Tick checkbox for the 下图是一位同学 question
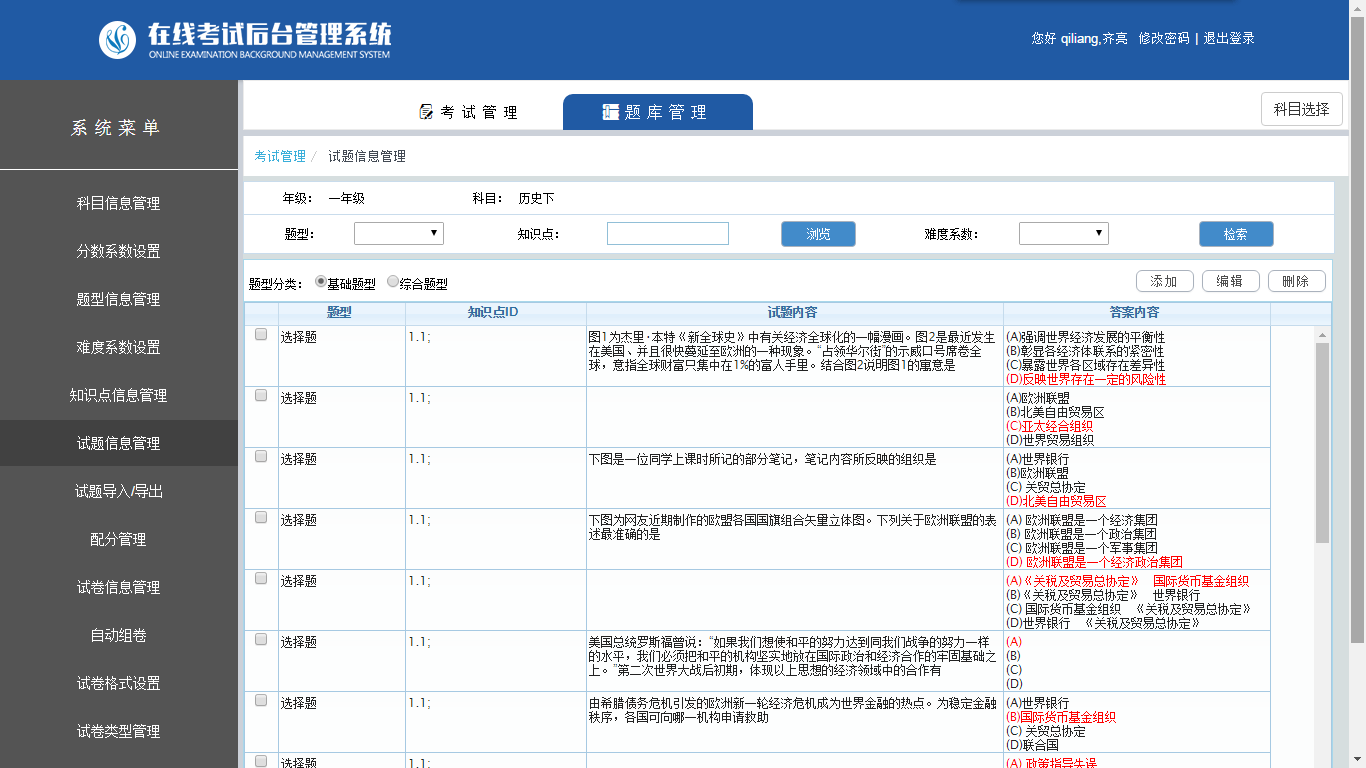The image size is (1366, 768). 261,456
